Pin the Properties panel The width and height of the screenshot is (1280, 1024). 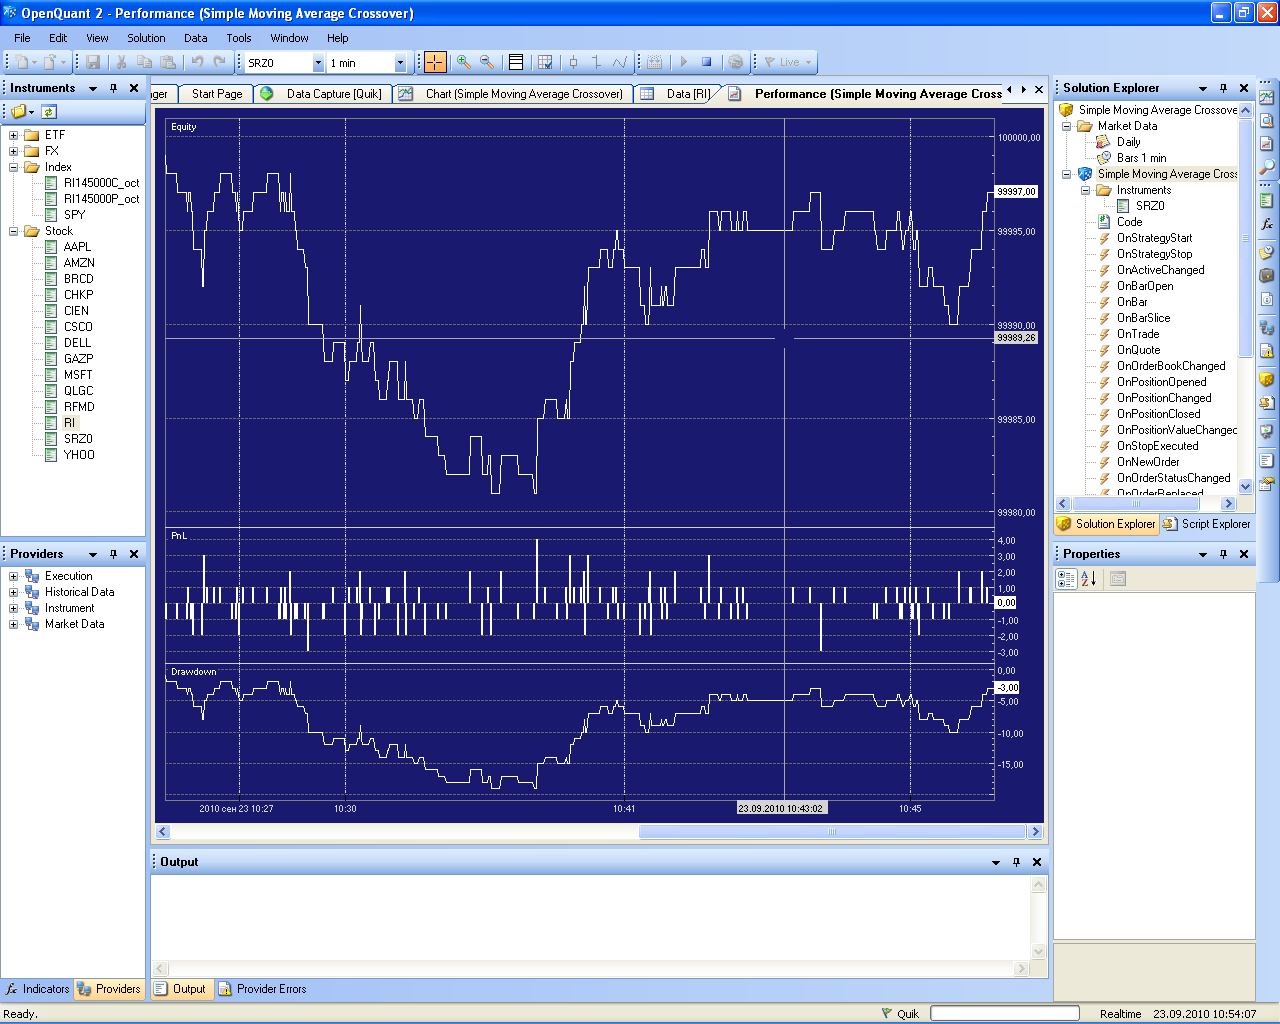tap(1223, 554)
